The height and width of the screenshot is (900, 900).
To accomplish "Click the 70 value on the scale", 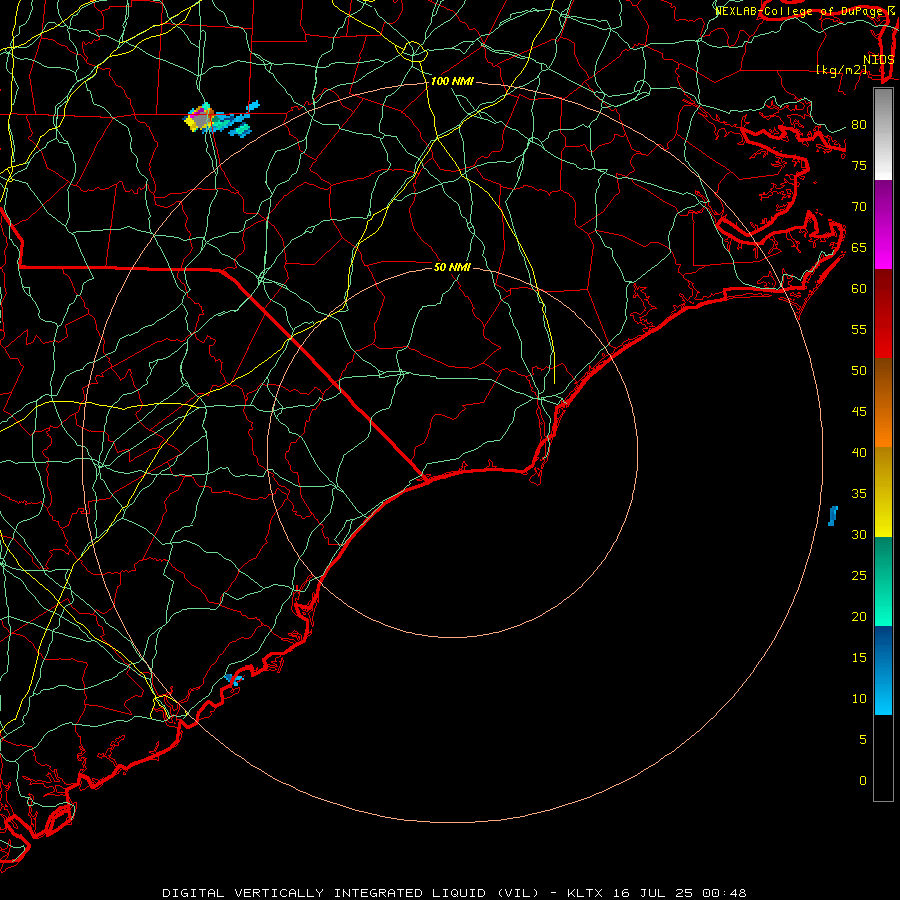I will tap(859, 207).
